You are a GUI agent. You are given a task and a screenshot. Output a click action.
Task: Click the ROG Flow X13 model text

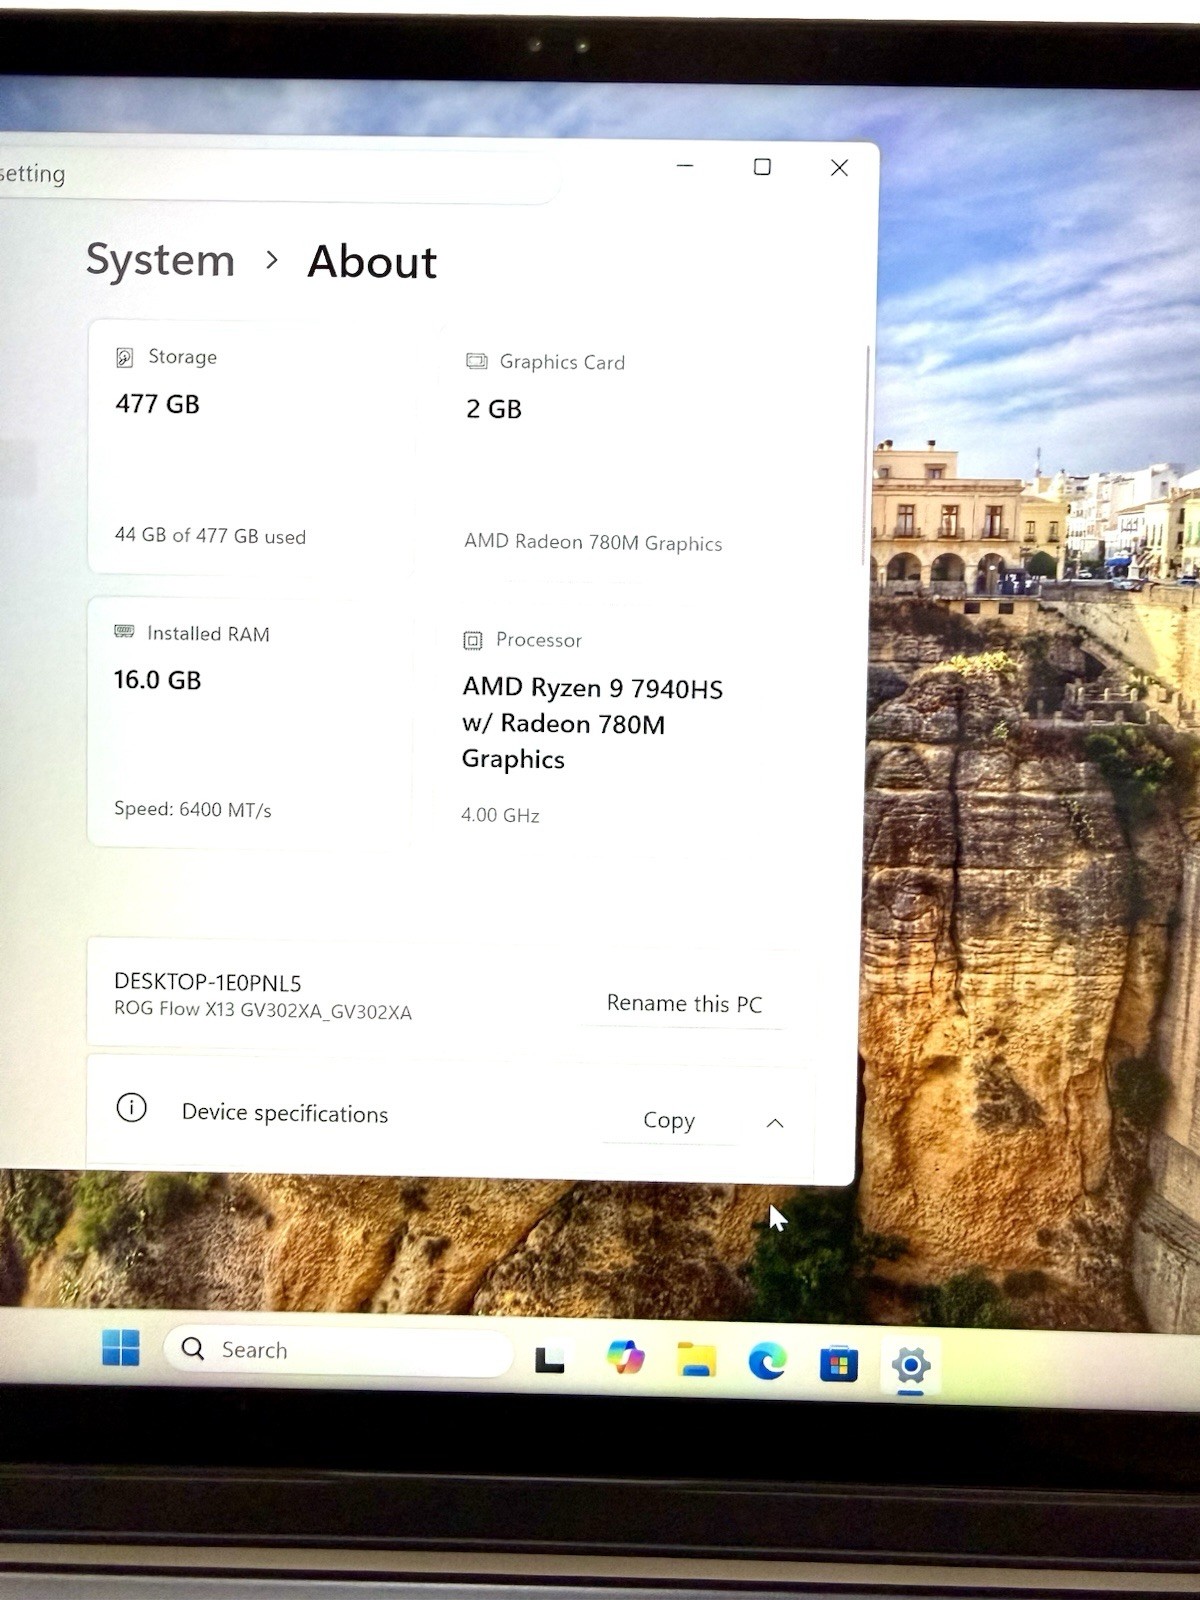tap(263, 1010)
